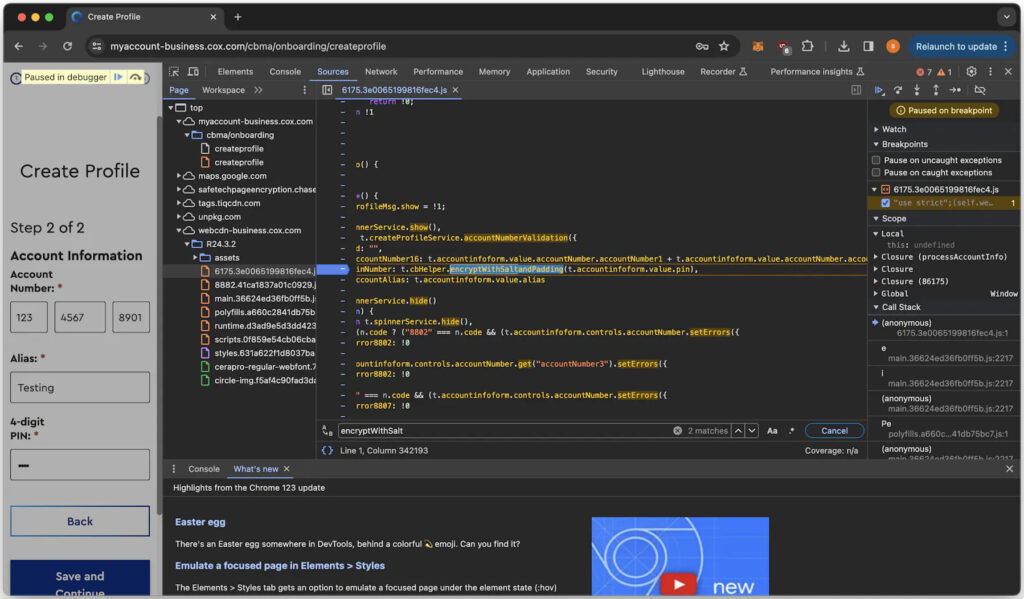Viewport: 1024px width, 599px height.
Task: Select main.36624ed36fb0ff5b.js file
Action: tap(264, 299)
